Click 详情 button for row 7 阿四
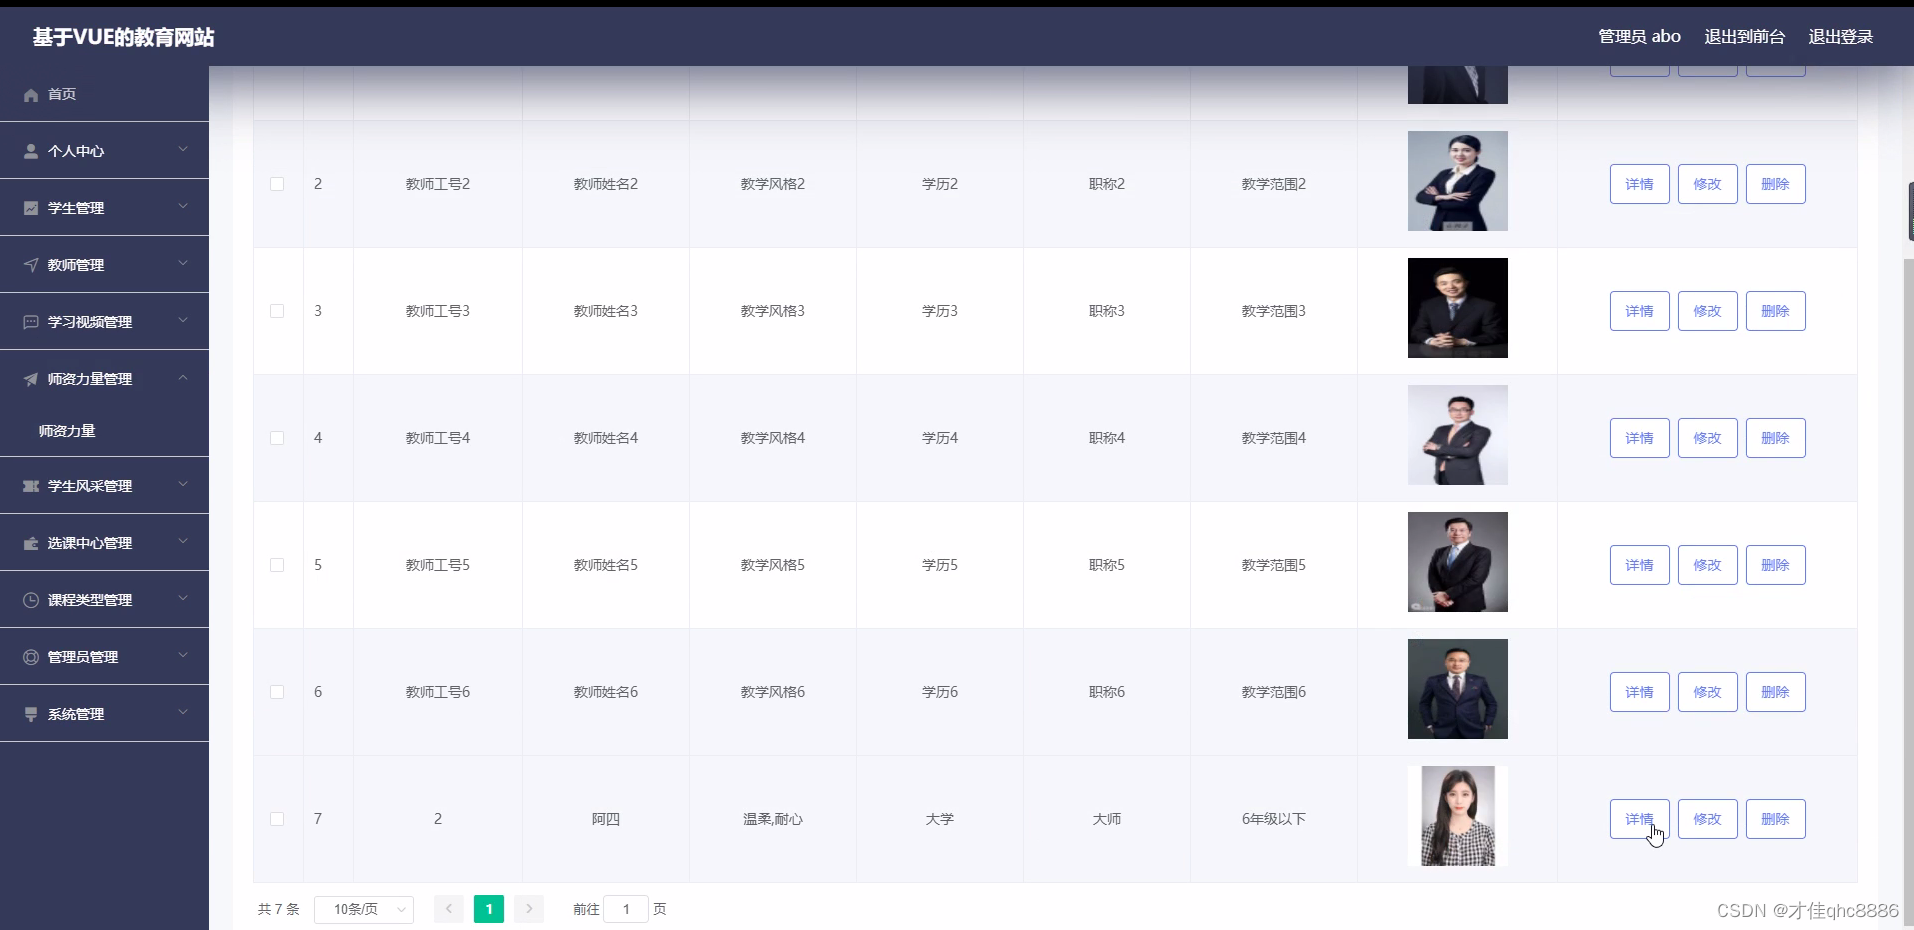Screen dimensions: 1914x930 [x=1640, y=819]
